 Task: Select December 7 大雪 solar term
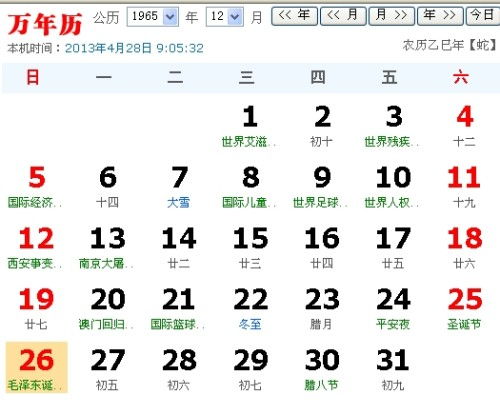pos(179,187)
